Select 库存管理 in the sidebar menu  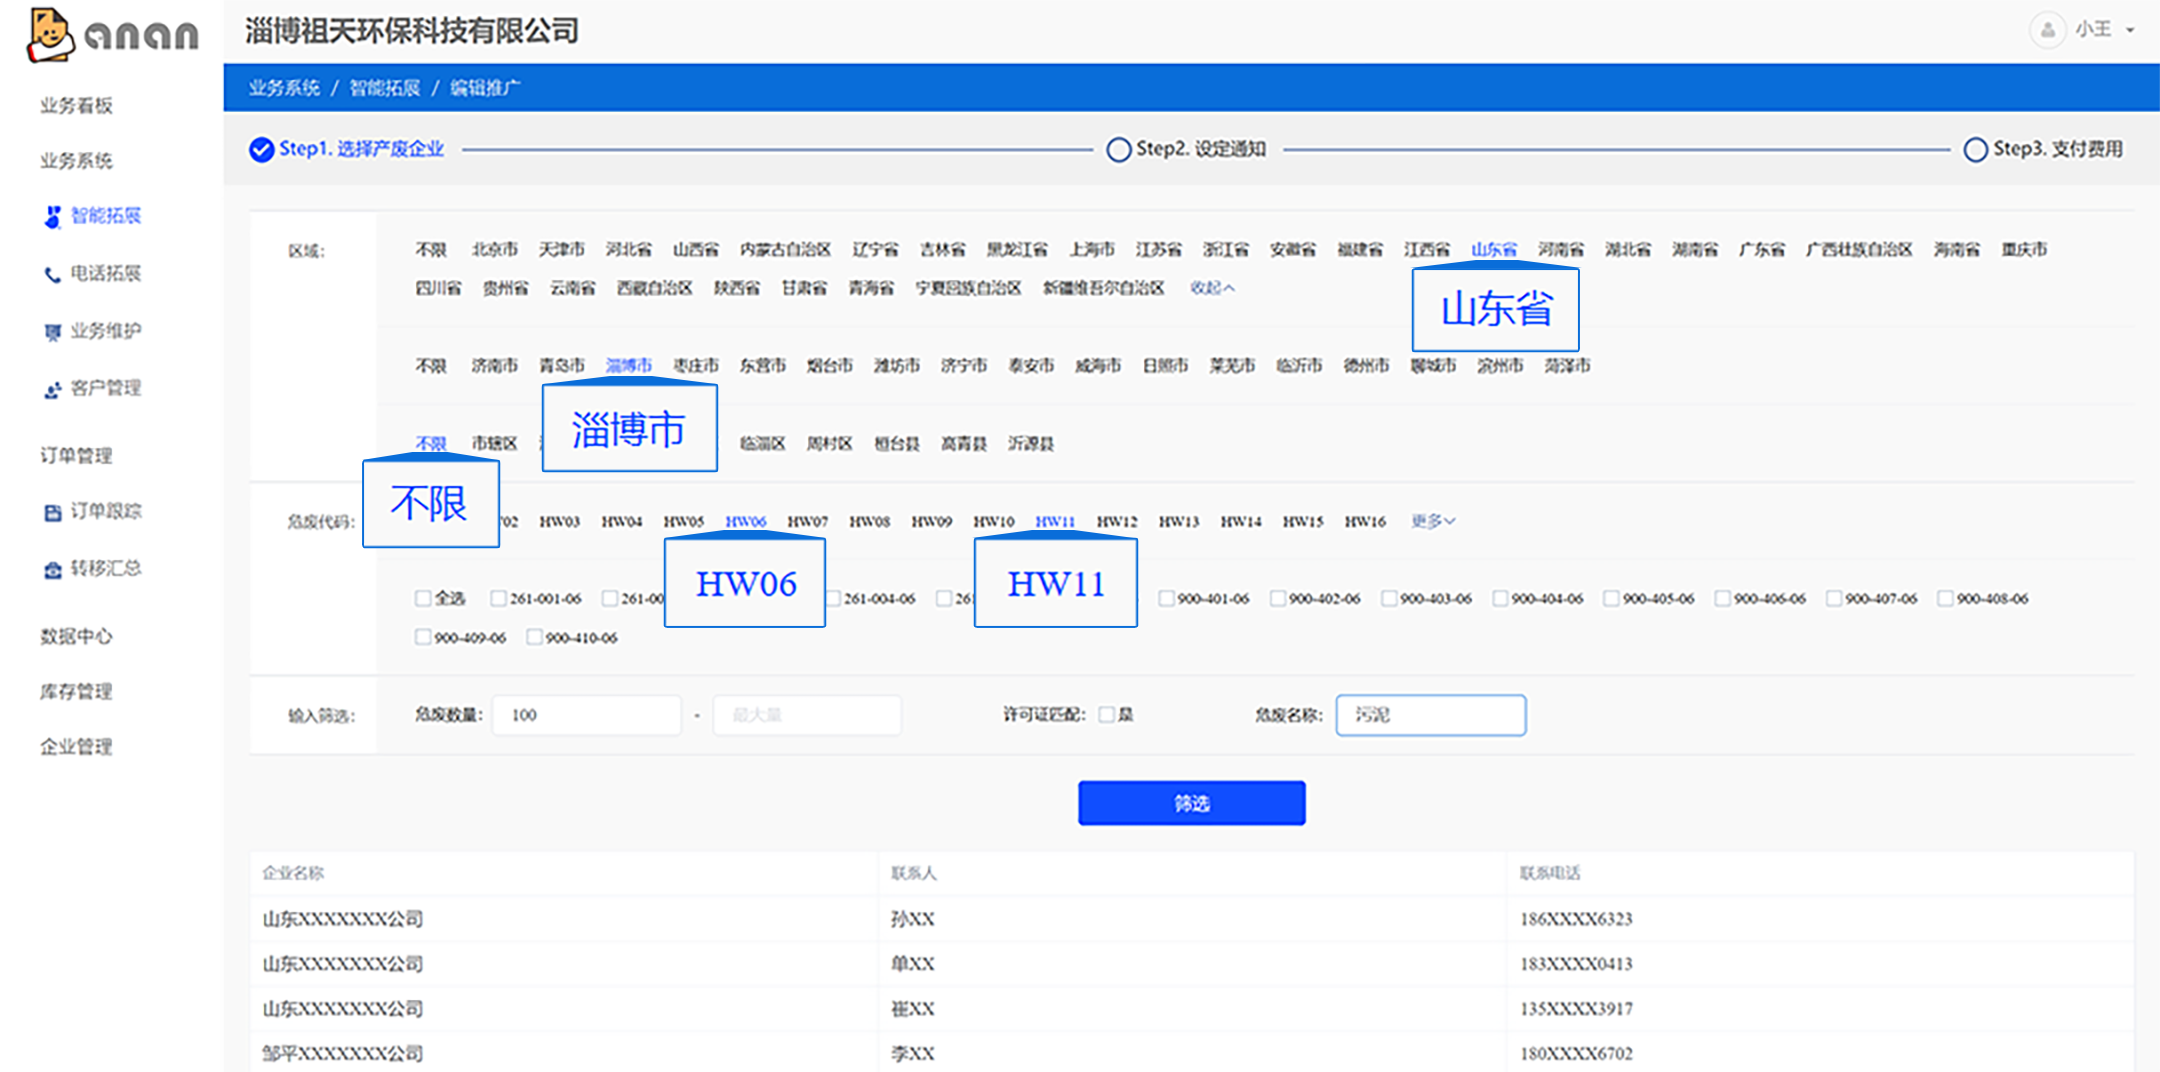point(76,691)
